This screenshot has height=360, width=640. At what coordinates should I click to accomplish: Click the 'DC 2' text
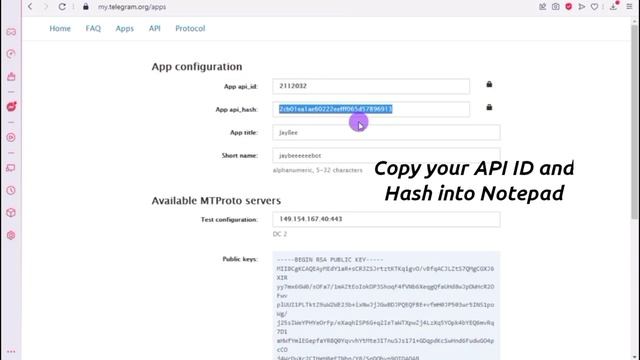point(280,234)
